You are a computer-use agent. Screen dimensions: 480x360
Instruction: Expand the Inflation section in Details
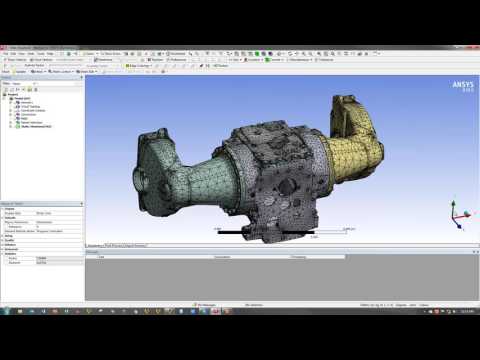point(3,245)
